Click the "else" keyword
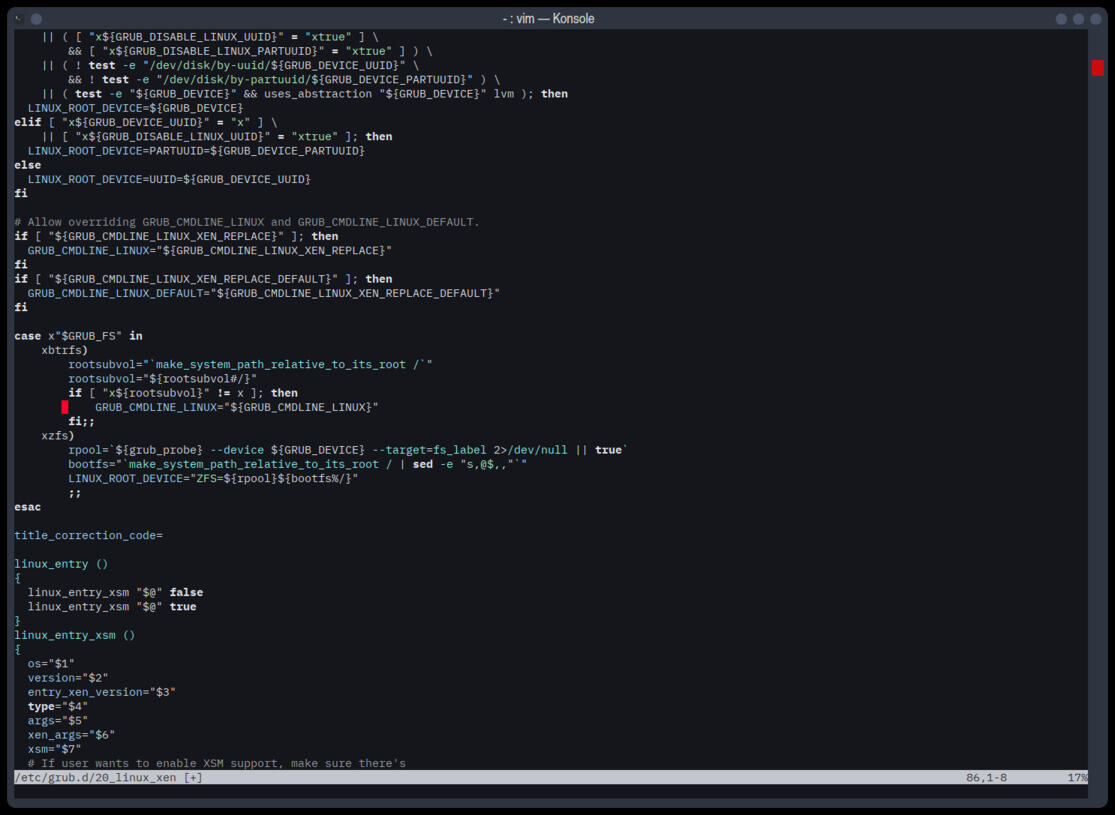This screenshot has height=815, width=1115. click(x=28, y=165)
